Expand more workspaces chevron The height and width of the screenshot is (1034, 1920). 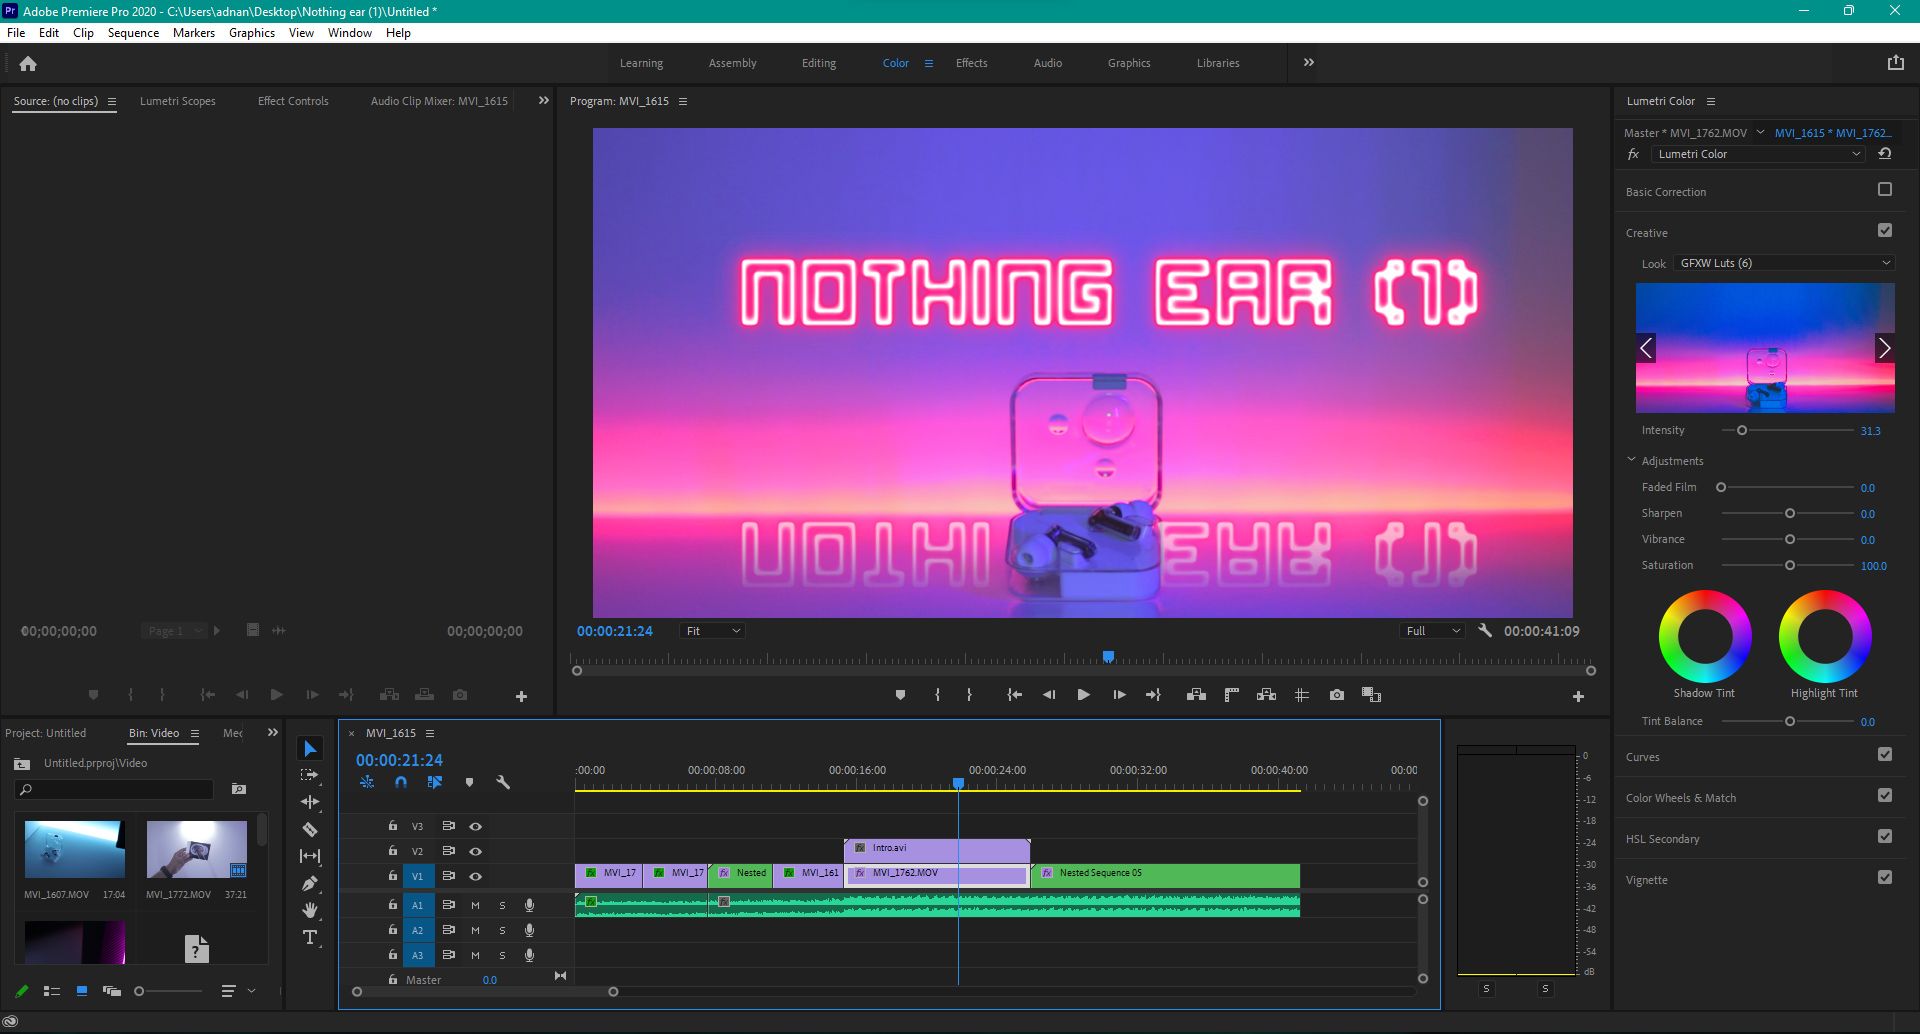[1308, 62]
